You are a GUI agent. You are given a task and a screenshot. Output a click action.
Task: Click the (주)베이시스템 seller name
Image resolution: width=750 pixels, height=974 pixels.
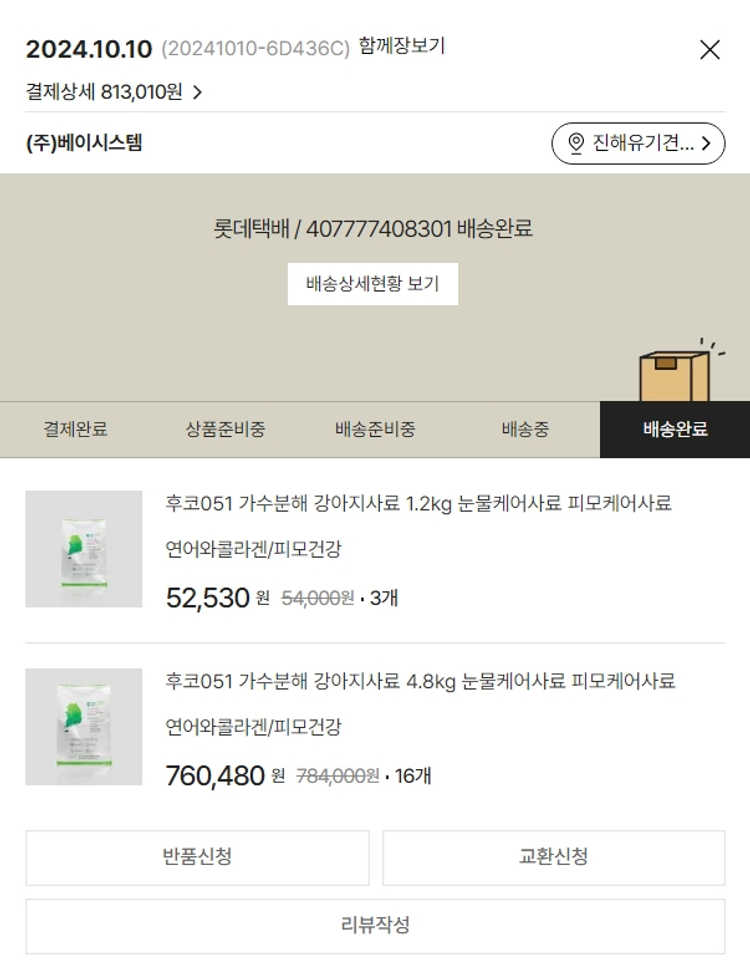[84, 143]
